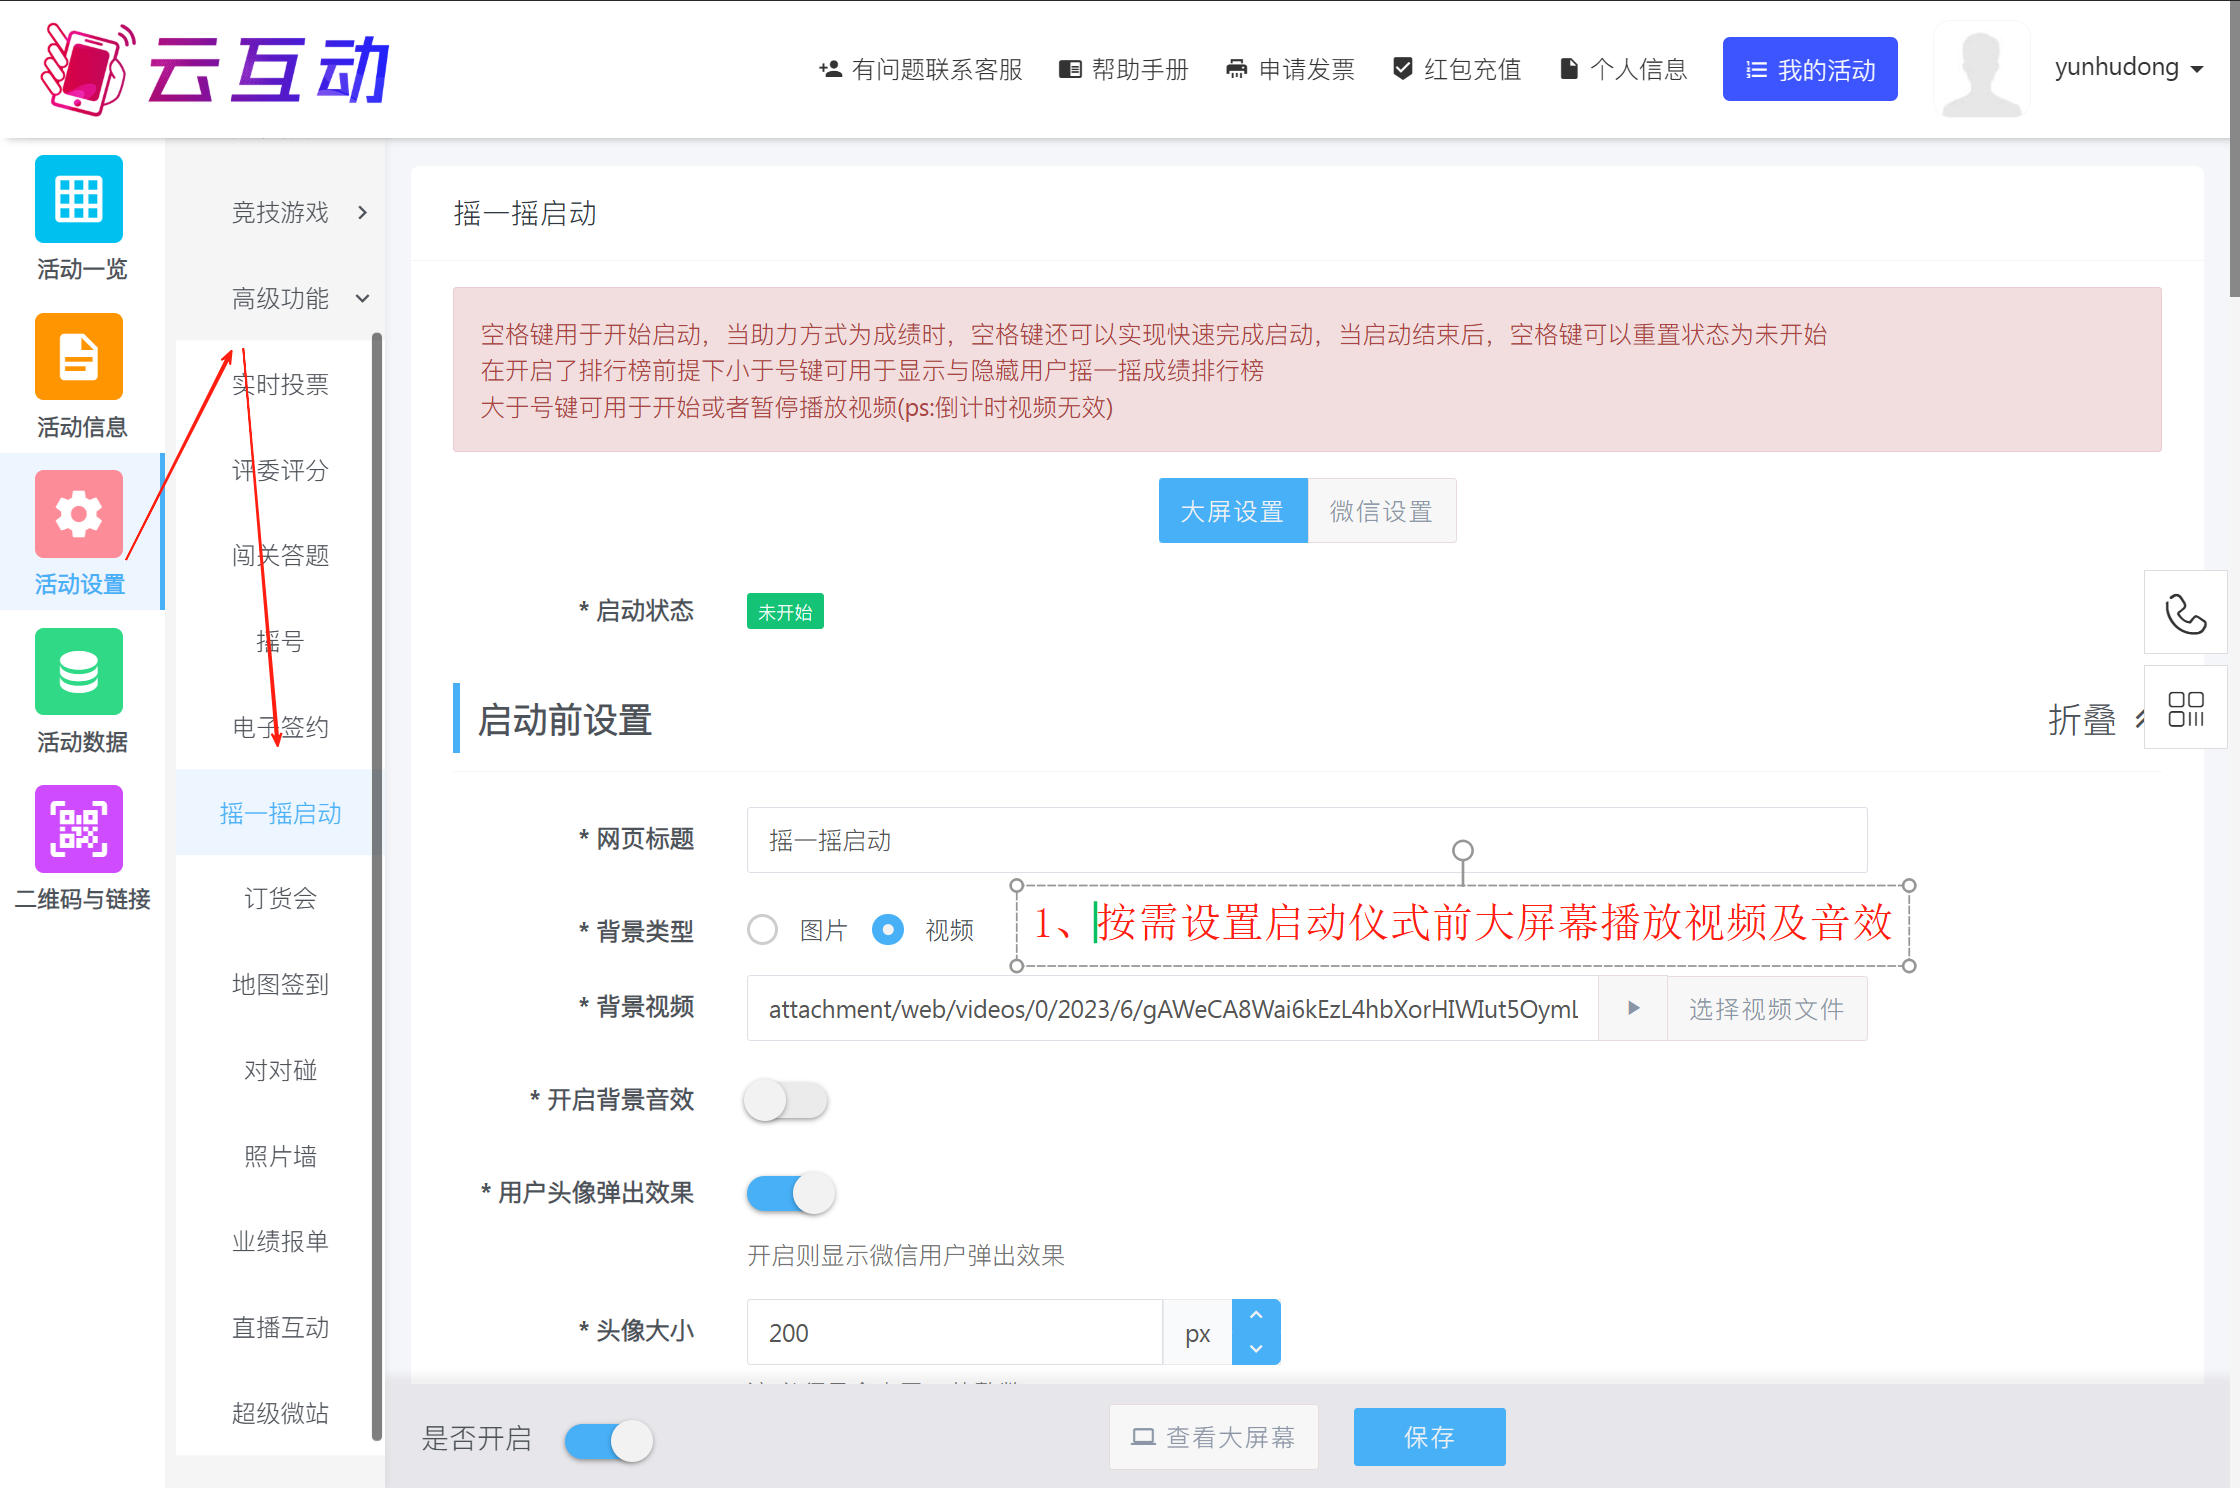
Task: Select 订货会 in the side menu
Action: pos(280,899)
